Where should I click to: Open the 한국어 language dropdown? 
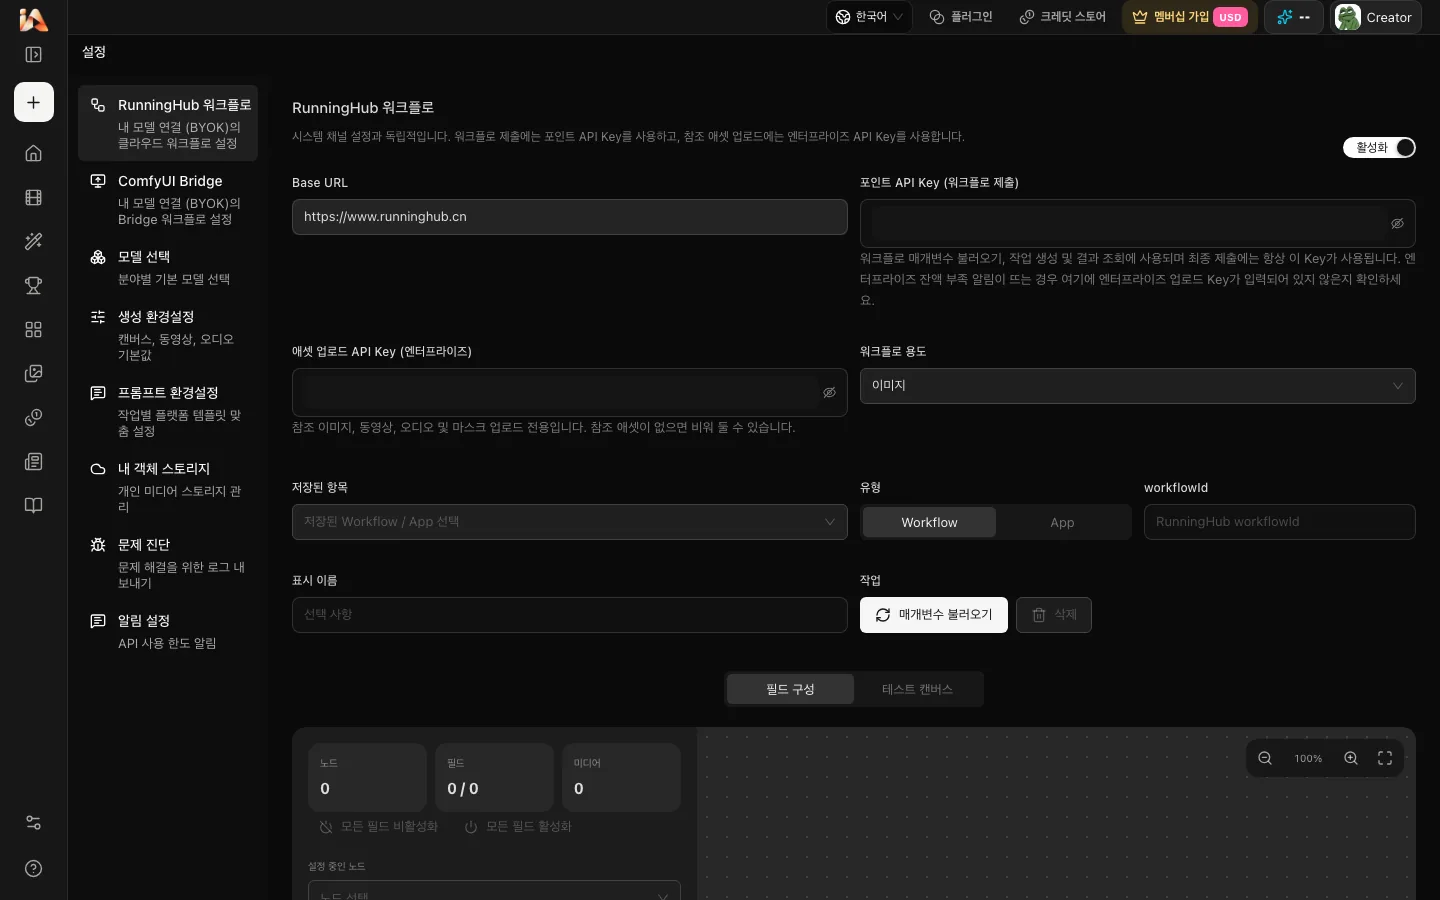pos(869,17)
